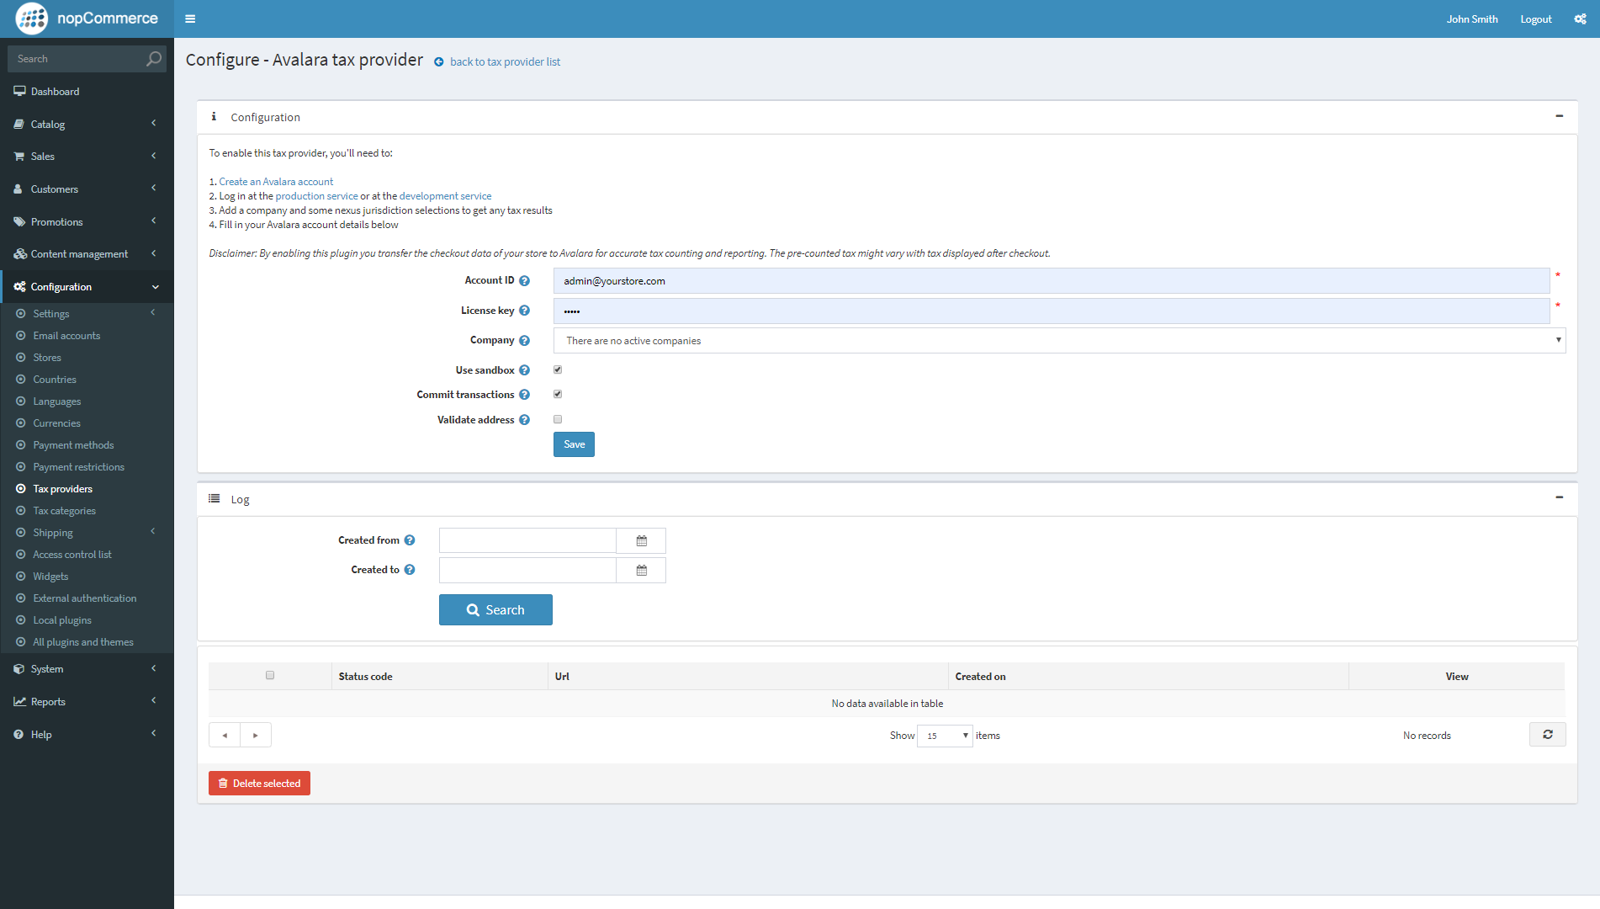Follow the Create an Avalara account link
This screenshot has width=1600, height=909.
pos(276,182)
